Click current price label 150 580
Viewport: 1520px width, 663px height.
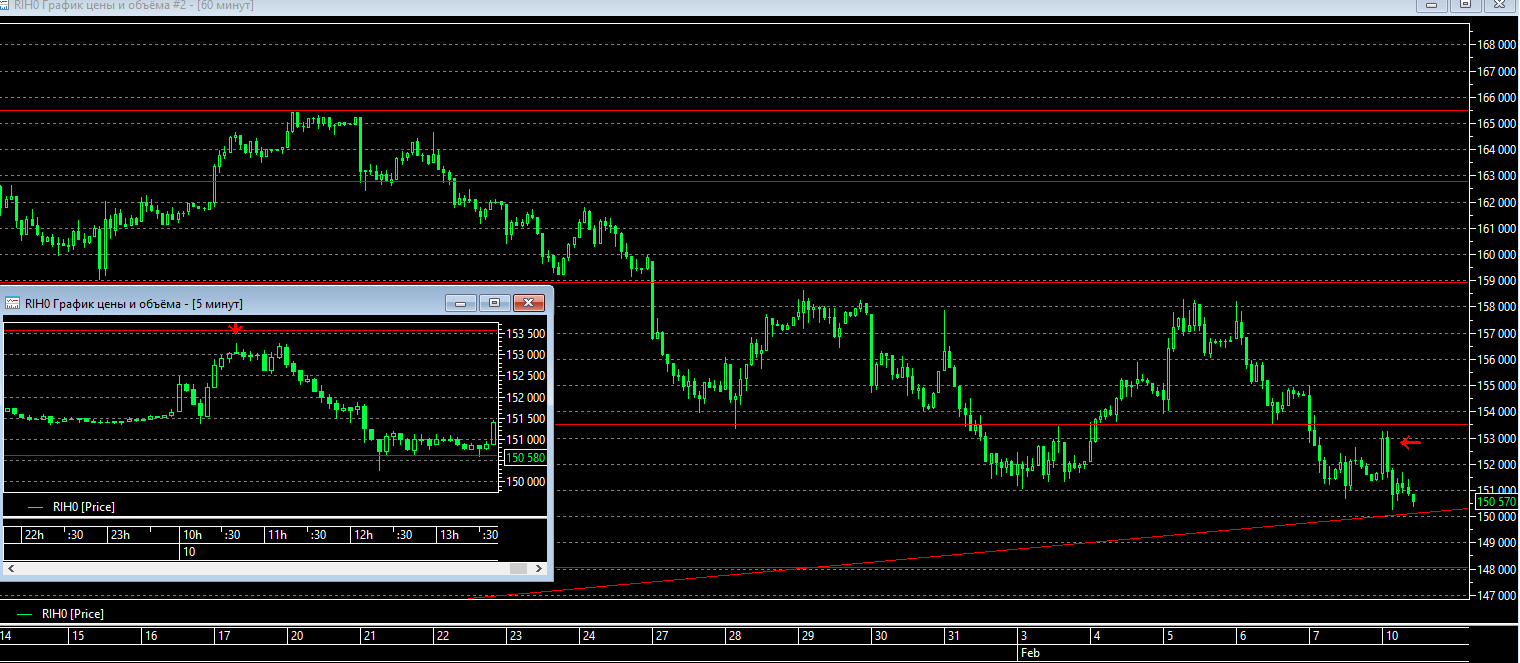pos(525,457)
